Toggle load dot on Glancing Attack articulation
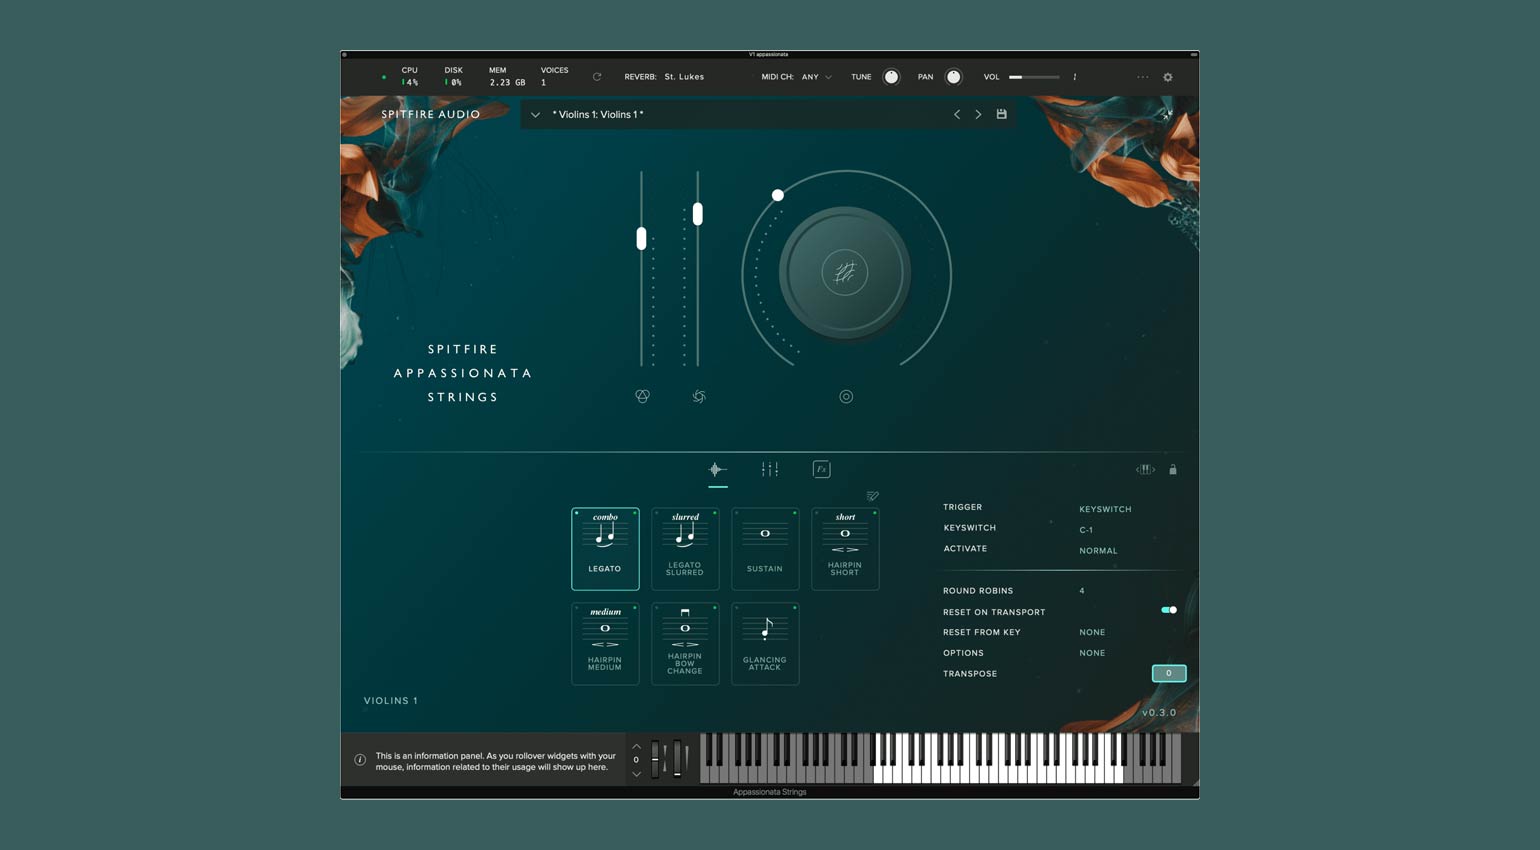Screen dimensions: 1540x850 coord(794,607)
